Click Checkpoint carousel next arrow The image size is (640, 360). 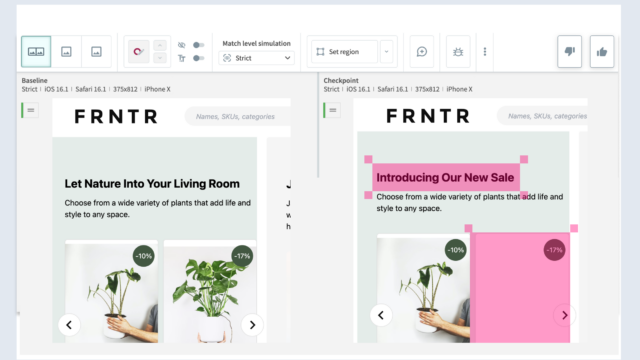(x=564, y=315)
